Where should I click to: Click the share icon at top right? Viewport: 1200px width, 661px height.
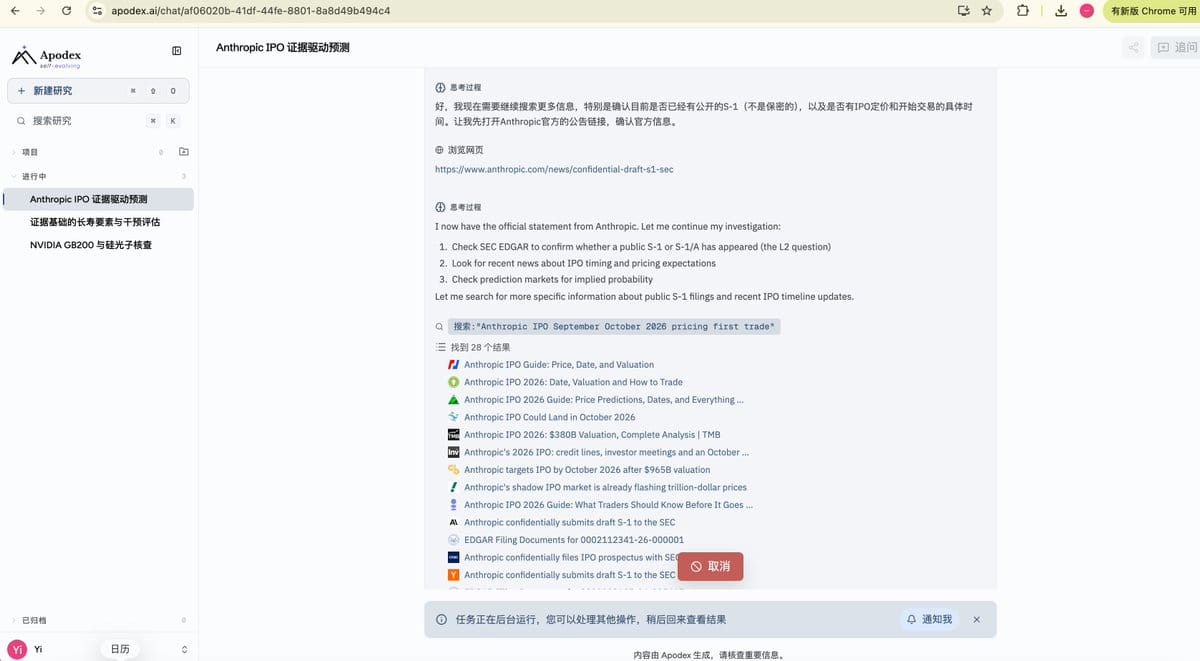[x=1133, y=47]
